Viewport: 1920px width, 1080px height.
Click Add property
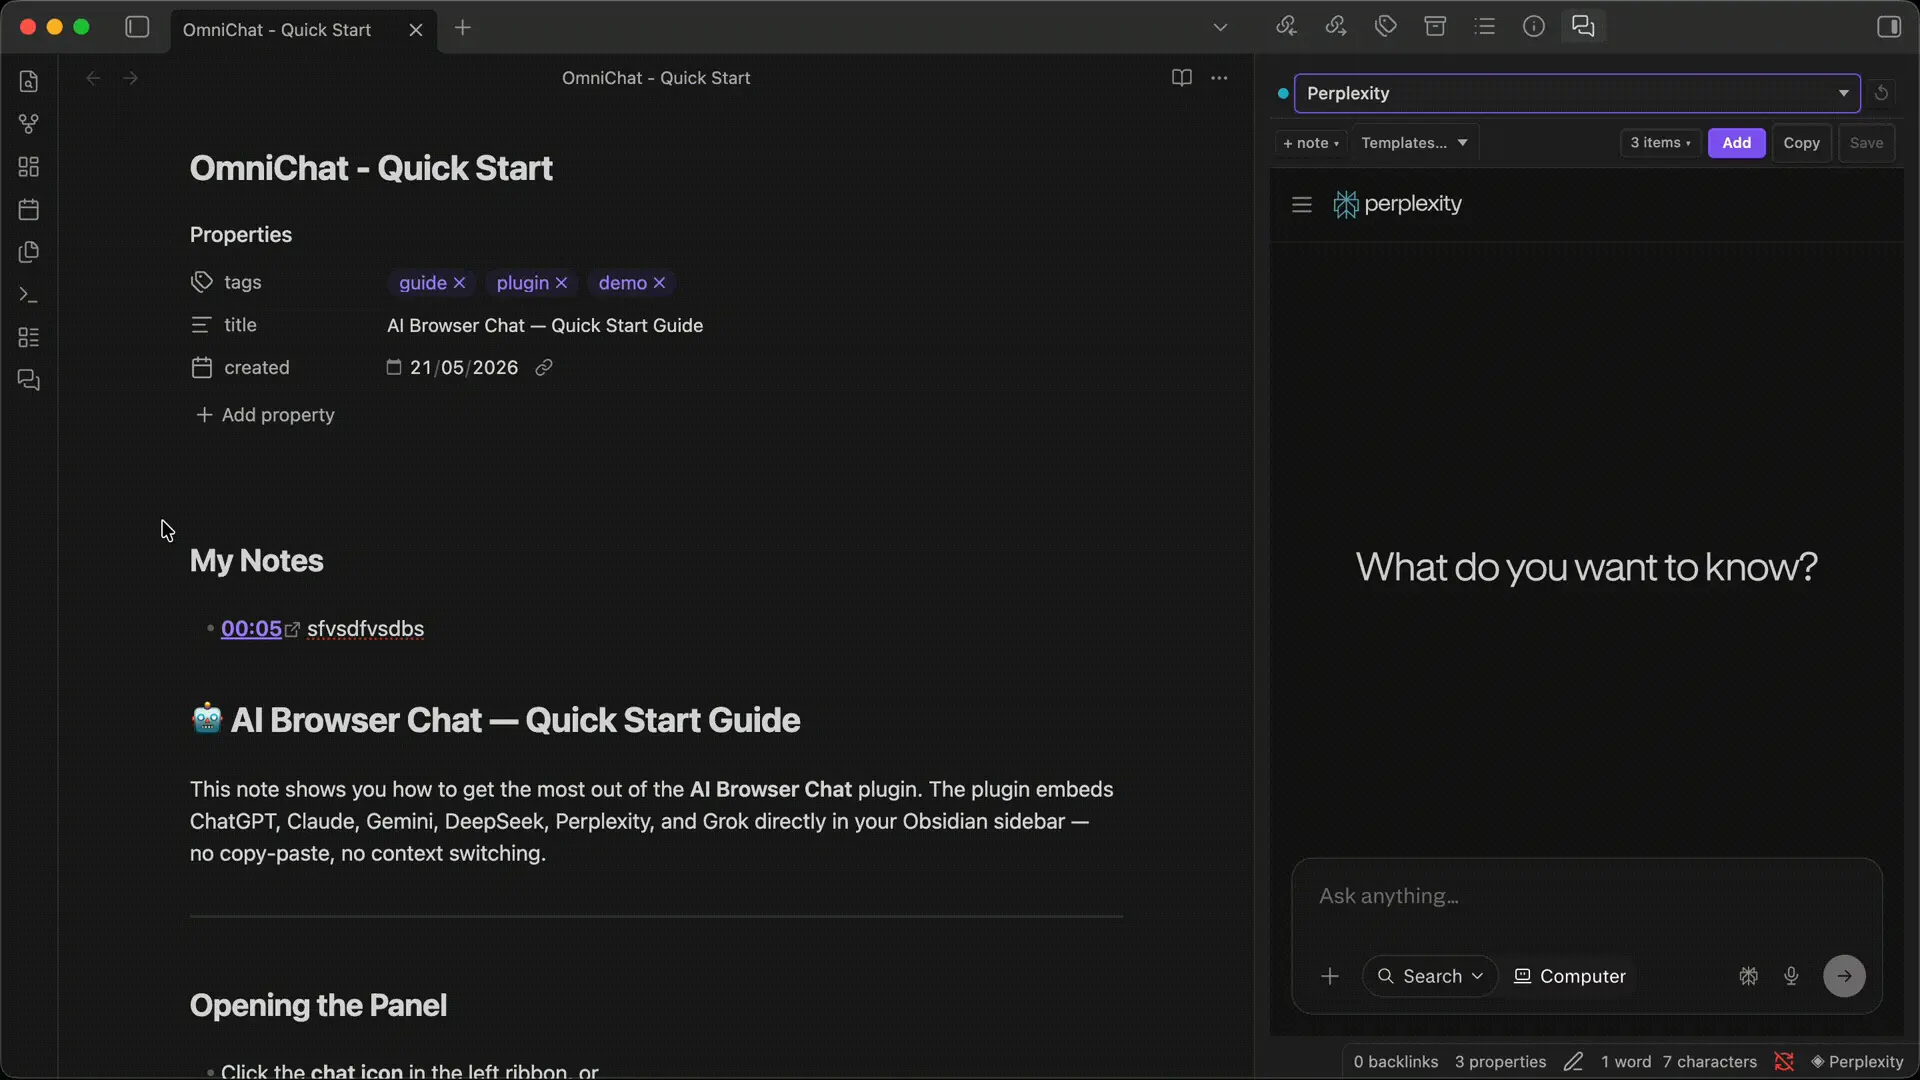(x=265, y=415)
